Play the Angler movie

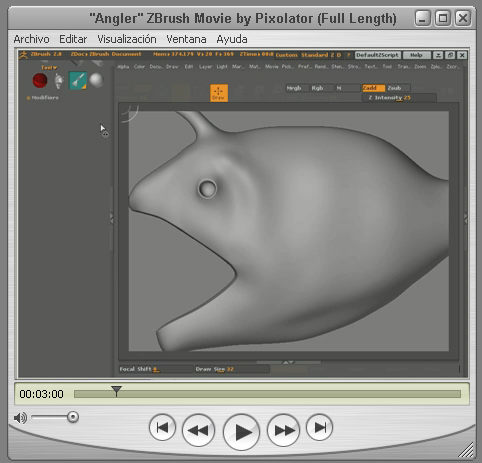[x=242, y=432]
